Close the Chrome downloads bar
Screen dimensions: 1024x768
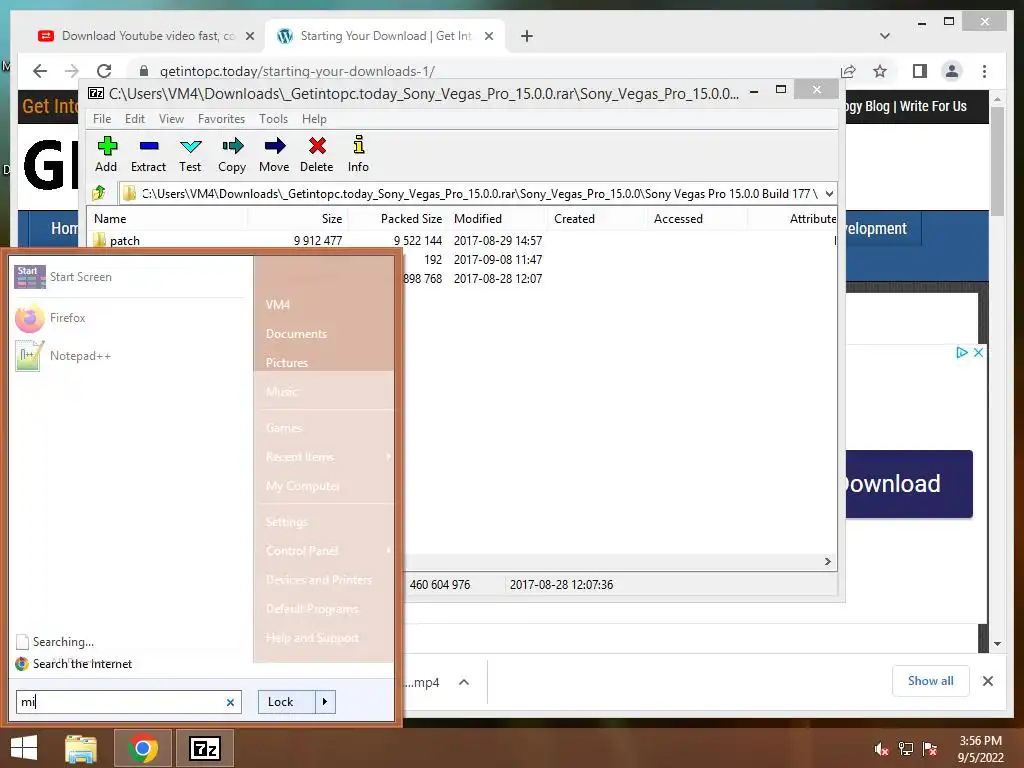988,681
